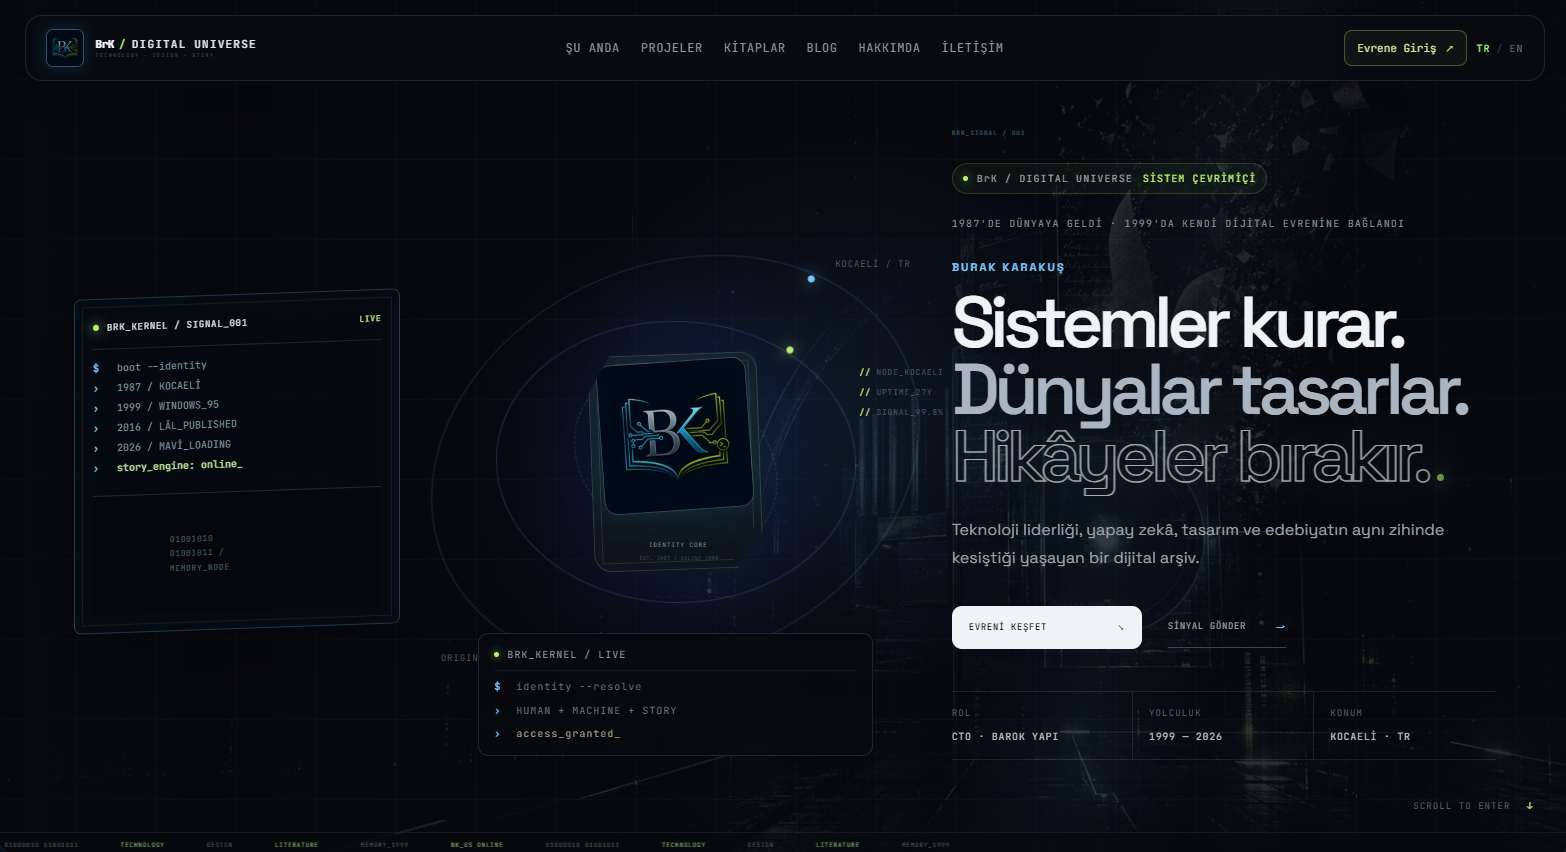Click the "// UPTIME_27Y" label
Viewport: 1566px width, 852px height.
coord(896,392)
